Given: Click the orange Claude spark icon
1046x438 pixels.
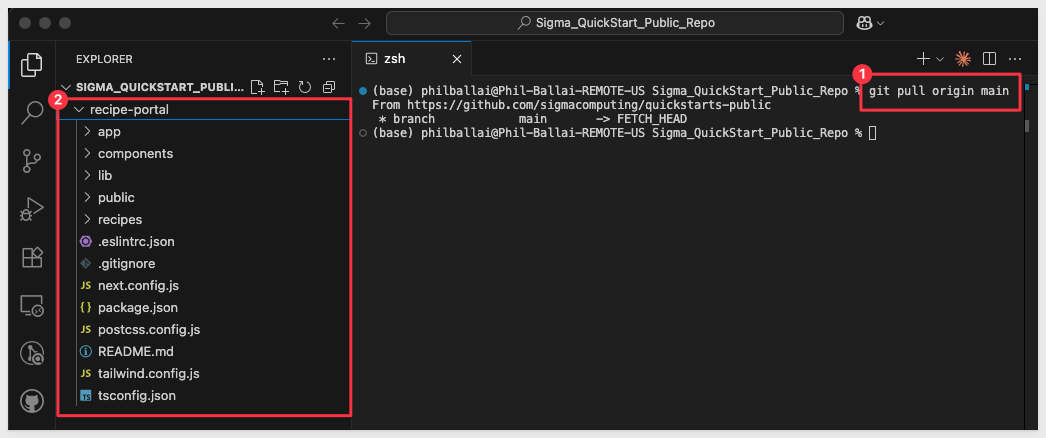Looking at the screenshot, I should coord(963,59).
